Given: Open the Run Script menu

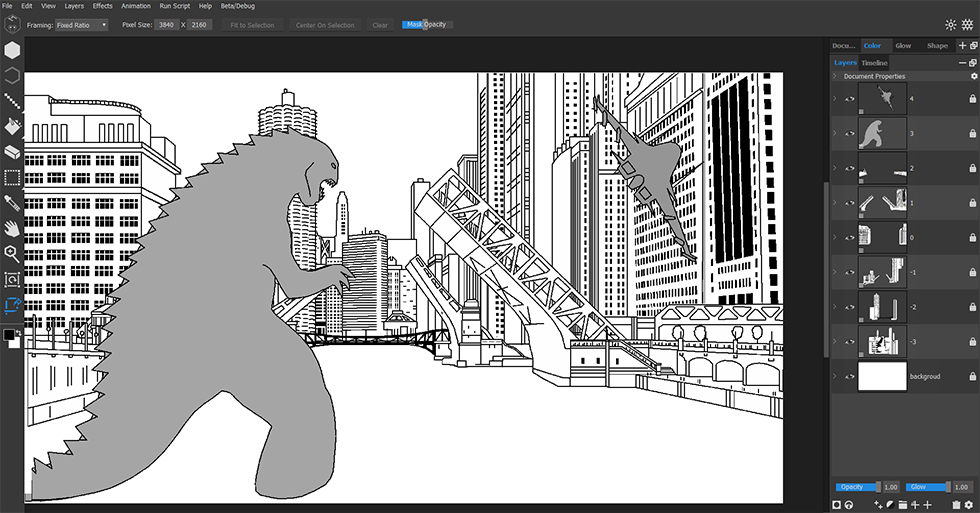Looking at the screenshot, I should click(174, 6).
